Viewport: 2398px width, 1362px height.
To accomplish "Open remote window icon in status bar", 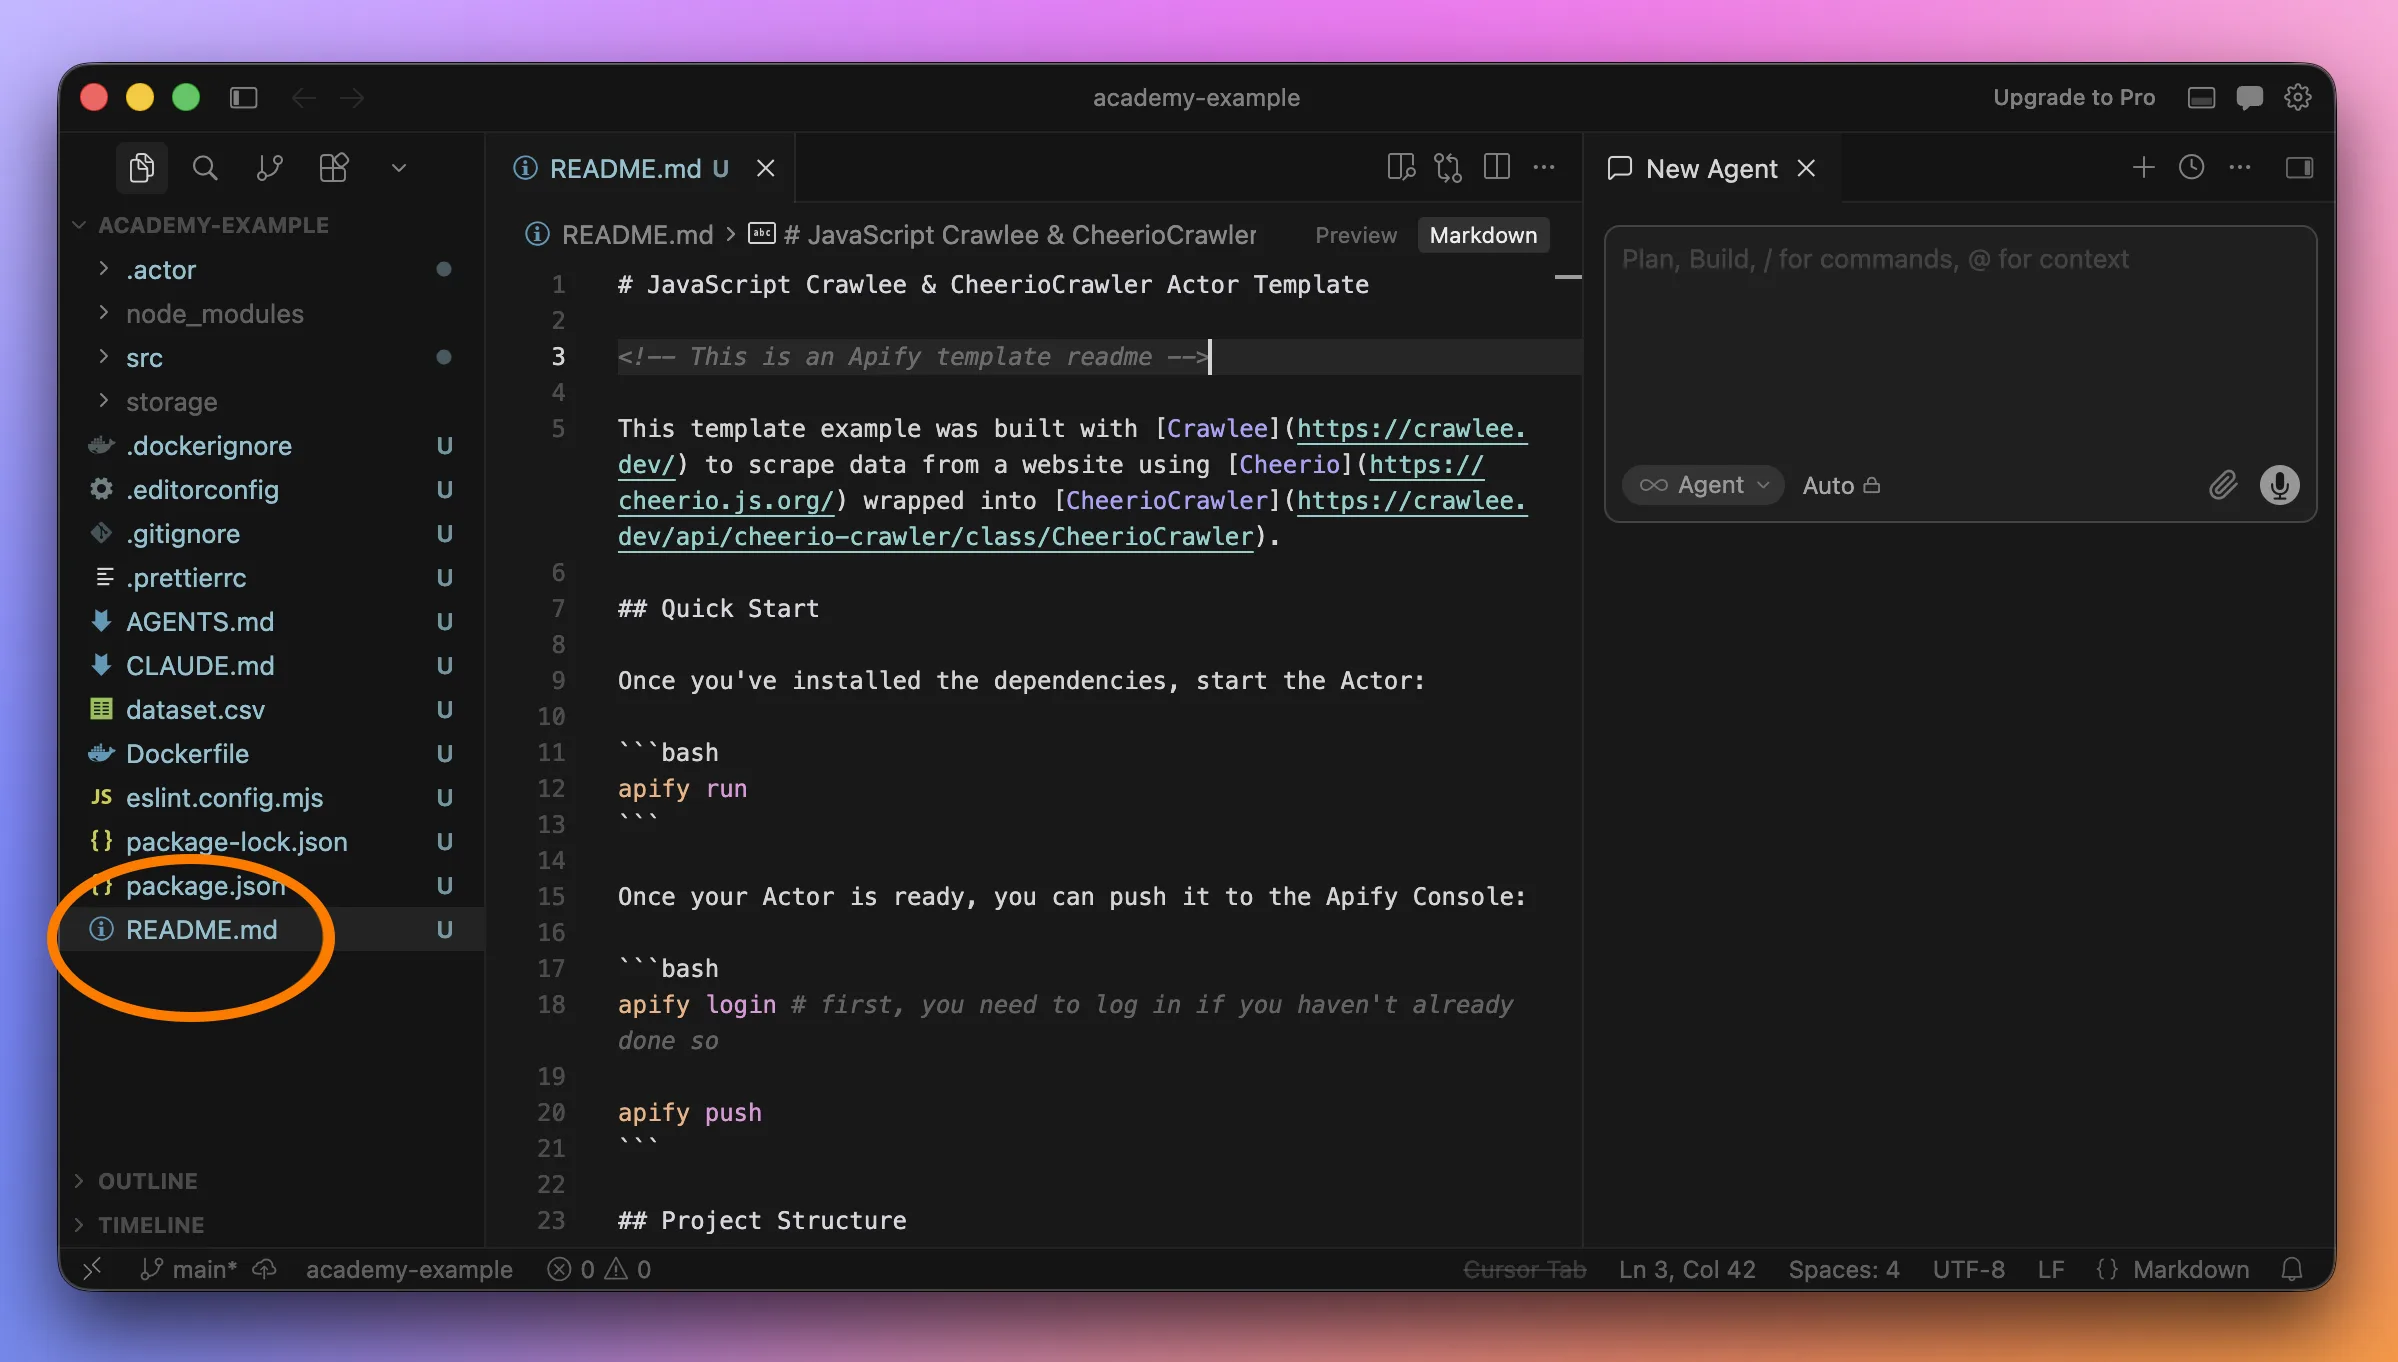I will pos(92,1269).
